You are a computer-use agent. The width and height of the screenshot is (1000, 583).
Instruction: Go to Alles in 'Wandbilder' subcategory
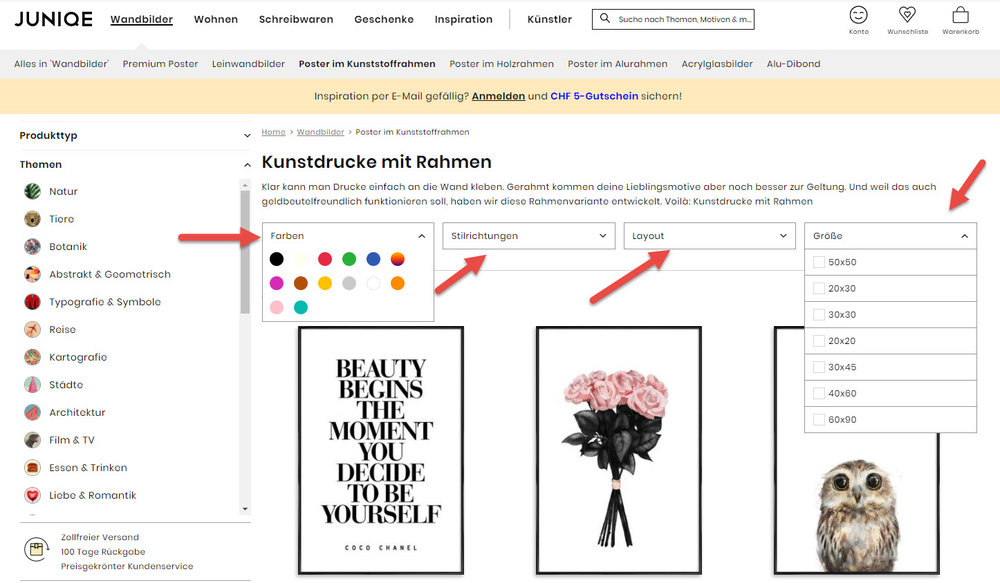click(x=61, y=64)
